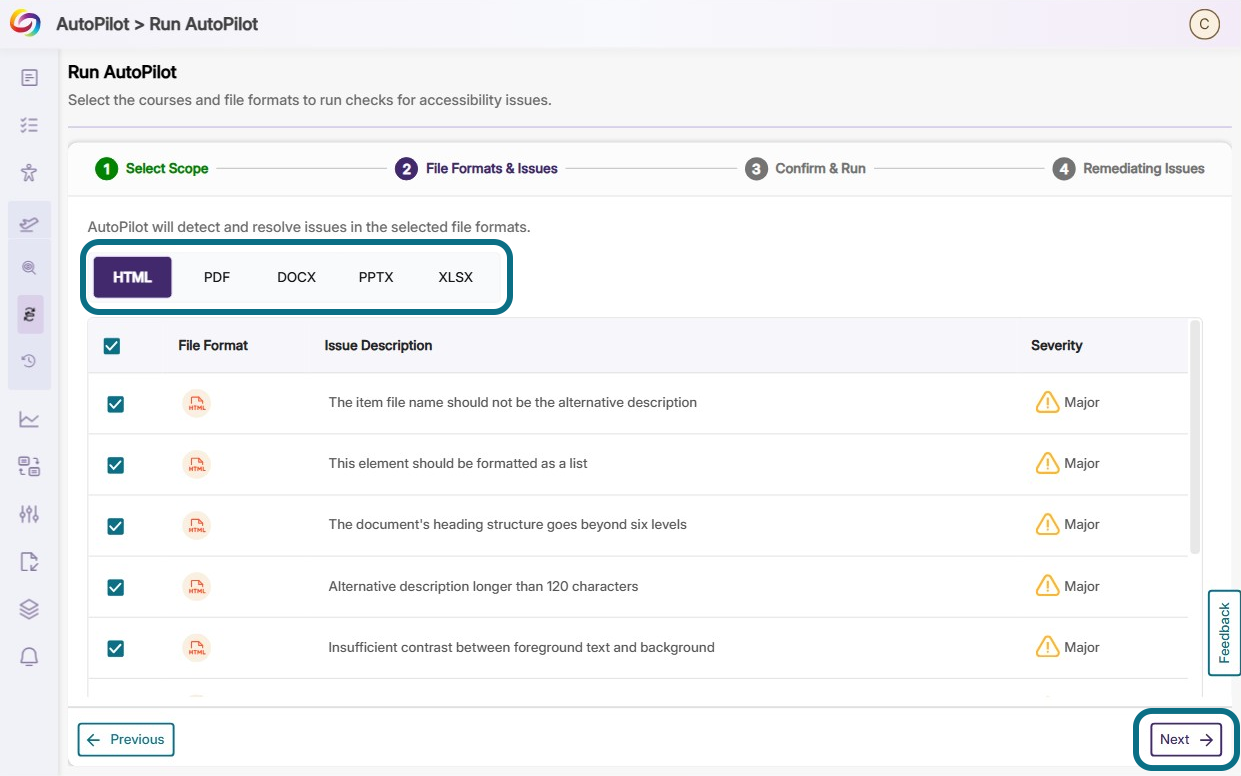Open the user profile avatar C
The width and height of the screenshot is (1241, 776).
click(x=1204, y=25)
